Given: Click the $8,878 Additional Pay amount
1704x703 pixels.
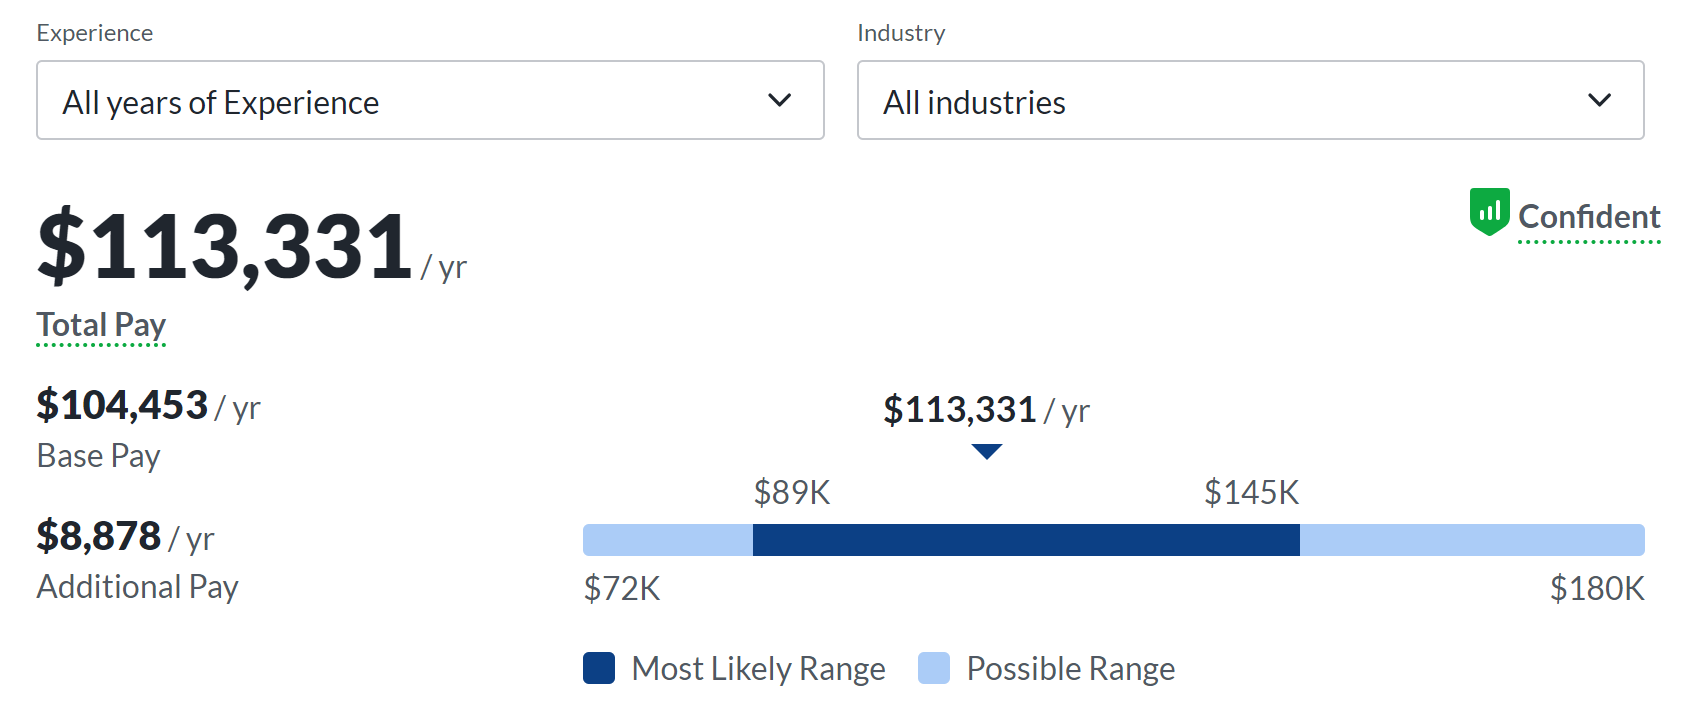Looking at the screenshot, I should coord(99,536).
